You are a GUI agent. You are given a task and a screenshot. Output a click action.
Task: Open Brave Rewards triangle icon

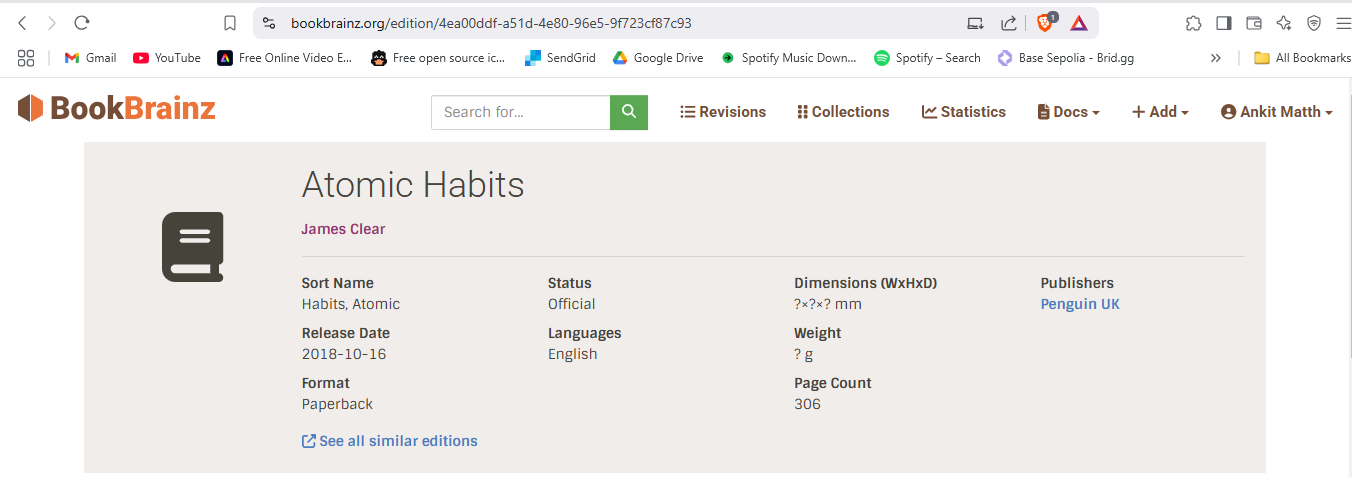(1079, 23)
